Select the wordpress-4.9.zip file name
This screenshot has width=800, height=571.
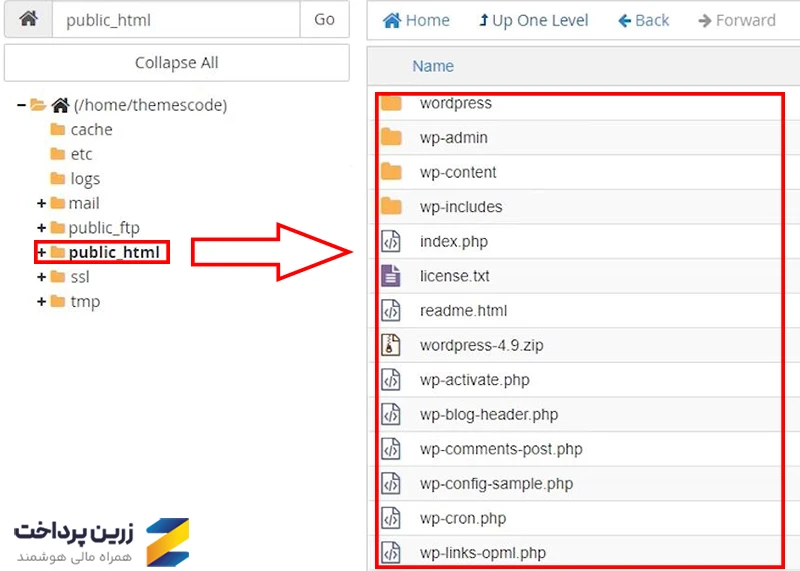tap(482, 345)
